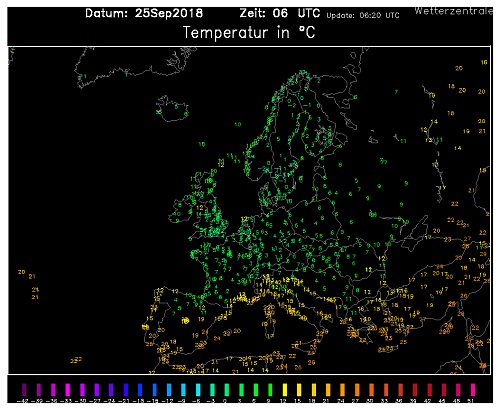Select the 9 degree green swatch
Image resolution: width=500 pixels, height=410 pixels.
coord(270,390)
